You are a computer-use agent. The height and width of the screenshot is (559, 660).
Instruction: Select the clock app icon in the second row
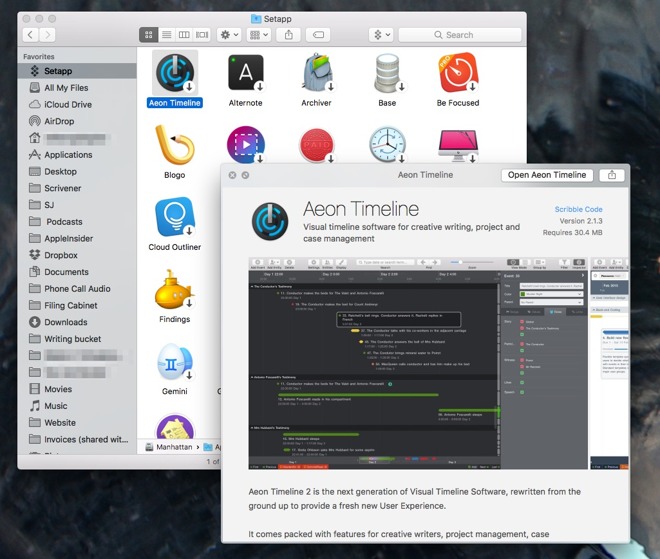(387, 145)
